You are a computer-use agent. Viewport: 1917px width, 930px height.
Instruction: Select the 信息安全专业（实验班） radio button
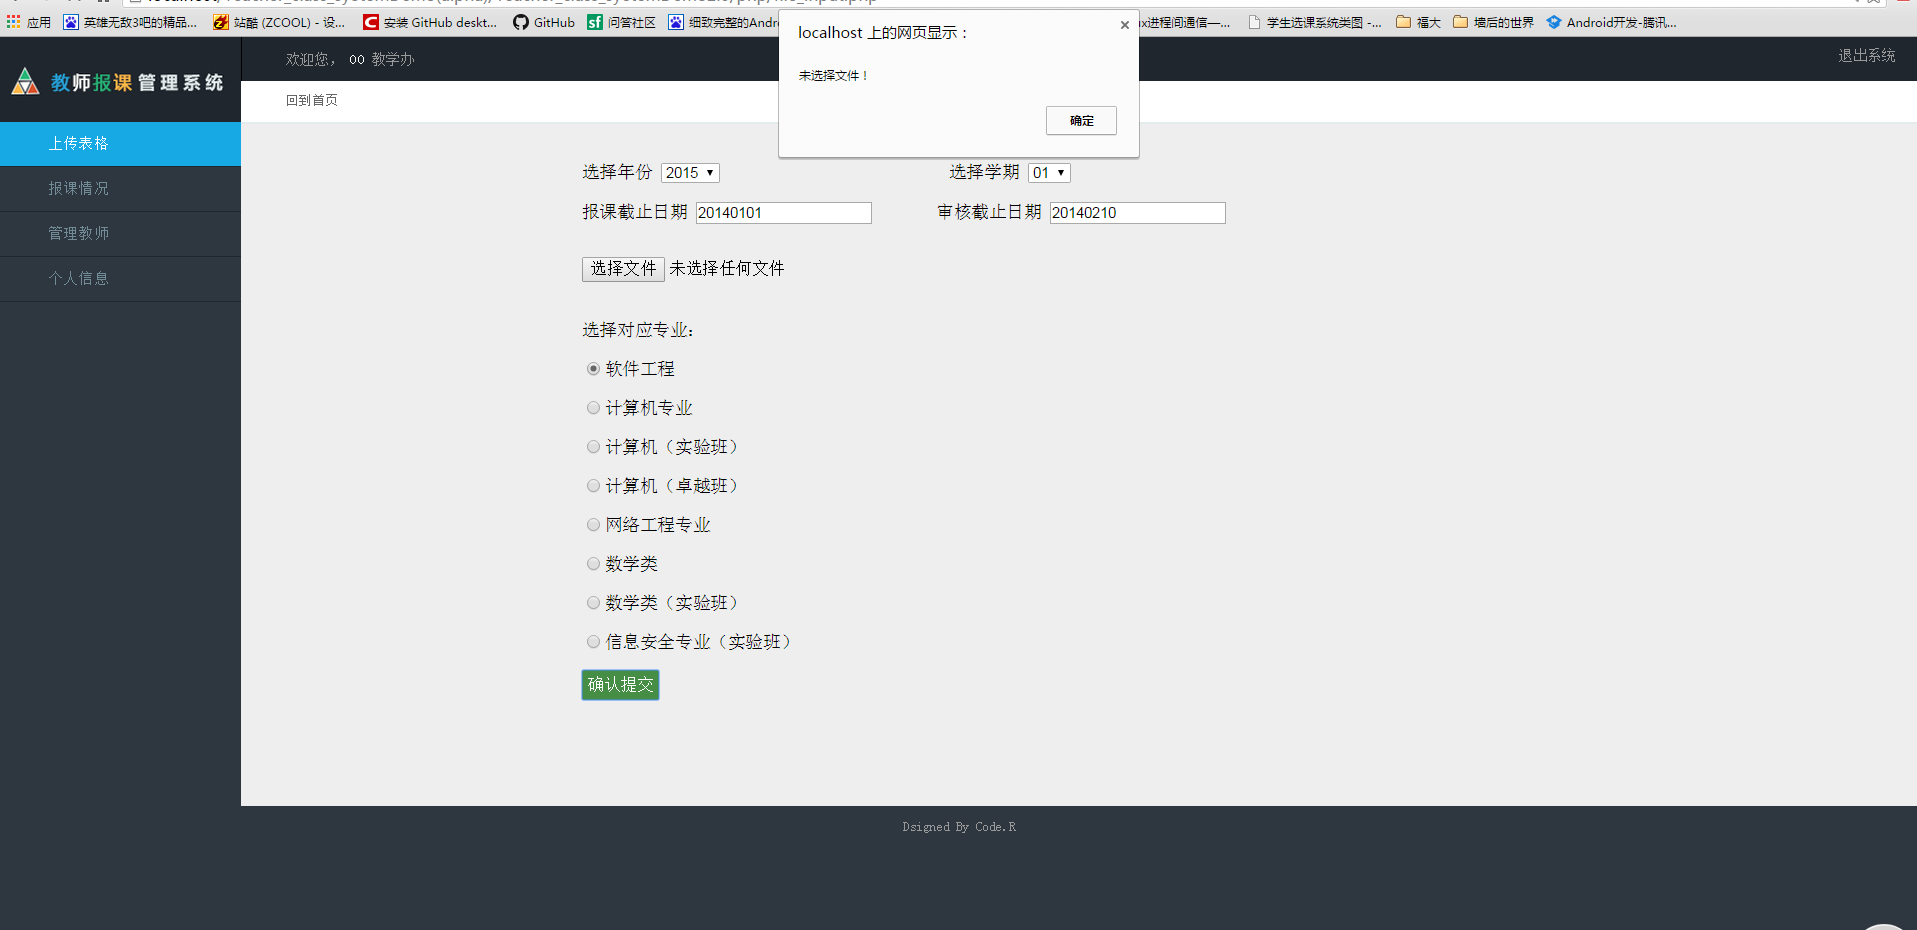click(x=593, y=642)
